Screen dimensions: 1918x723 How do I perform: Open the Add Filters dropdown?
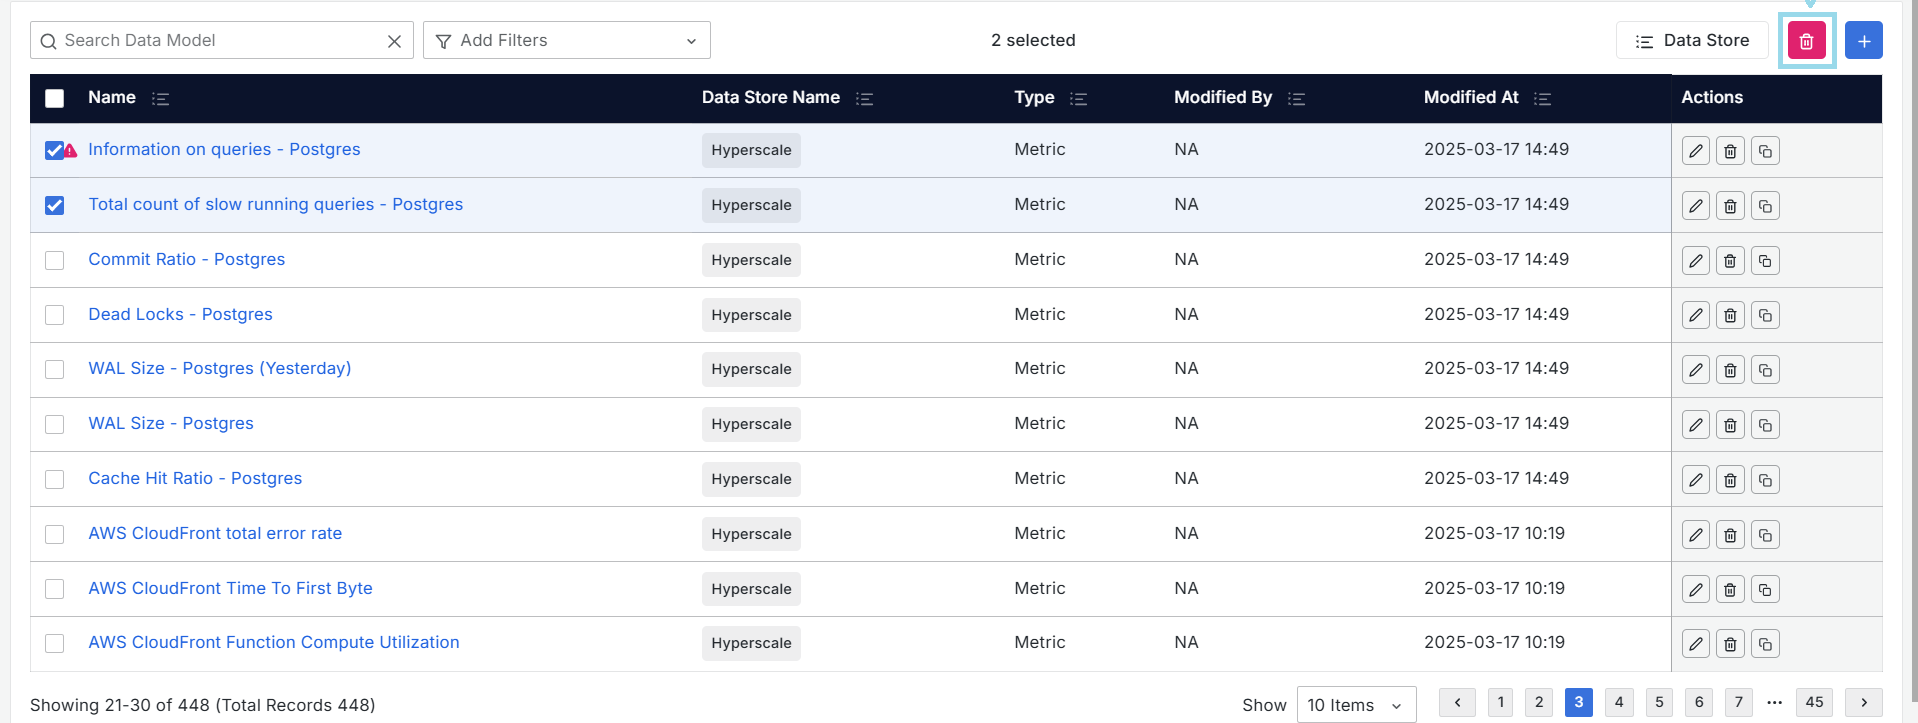pos(566,41)
